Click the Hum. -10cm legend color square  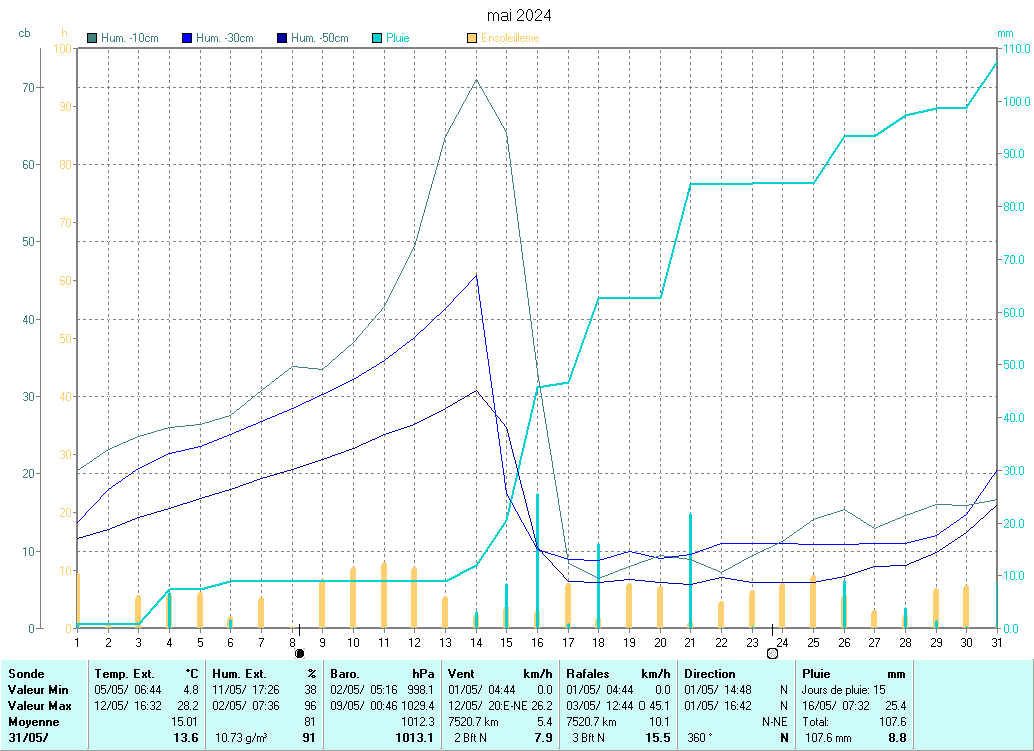93,38
